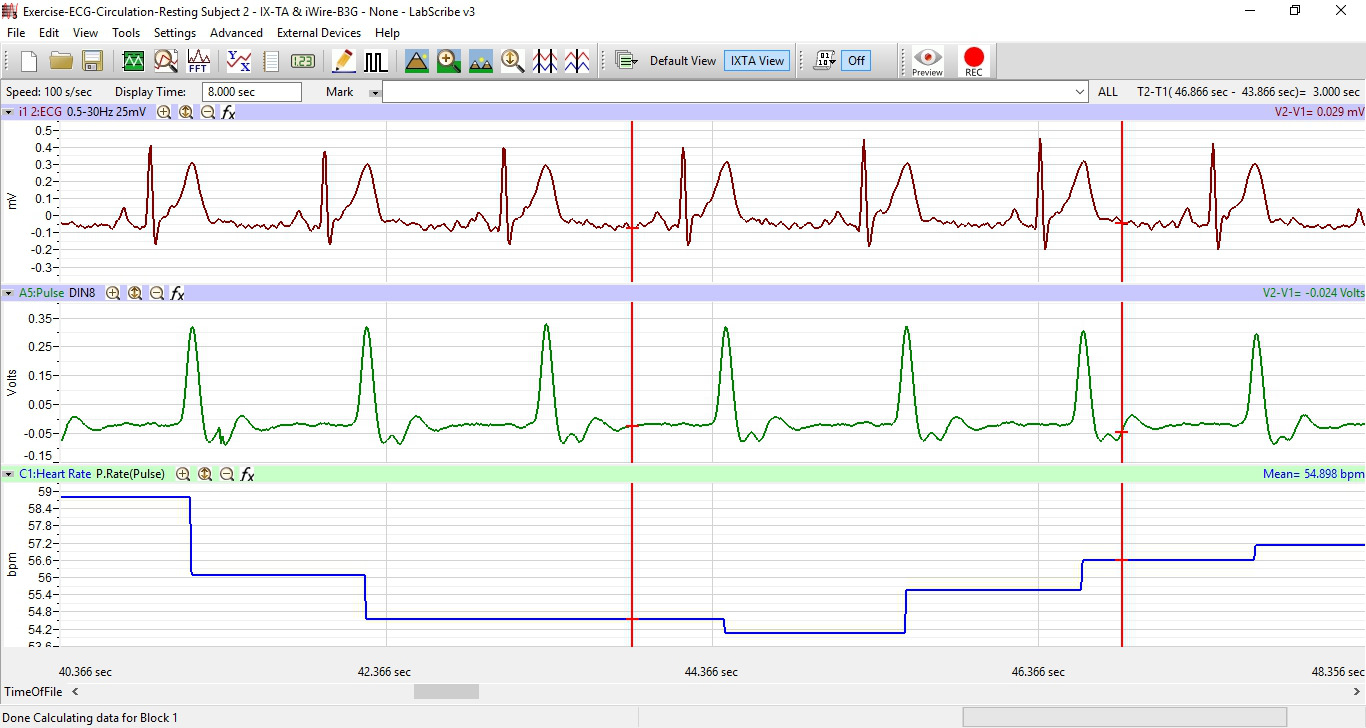Collapse the Heart Rate channel header triangle
The width and height of the screenshot is (1366, 728).
[x=10, y=473]
